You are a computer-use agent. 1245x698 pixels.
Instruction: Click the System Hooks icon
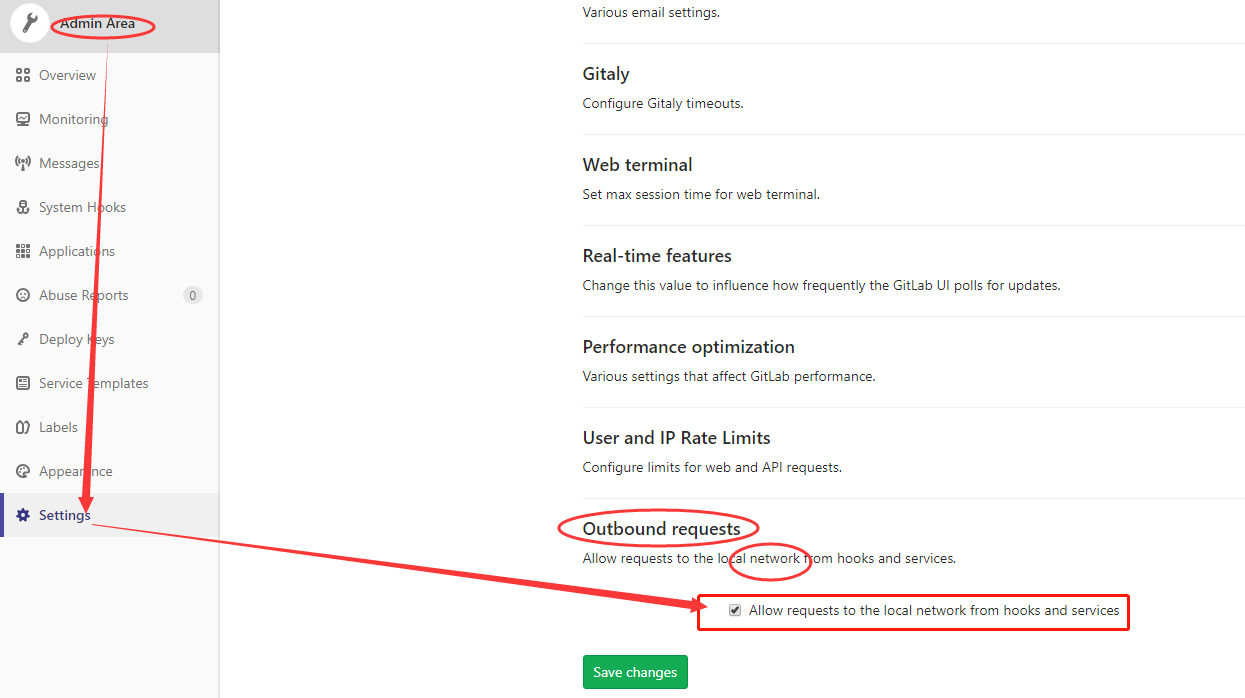click(x=23, y=207)
